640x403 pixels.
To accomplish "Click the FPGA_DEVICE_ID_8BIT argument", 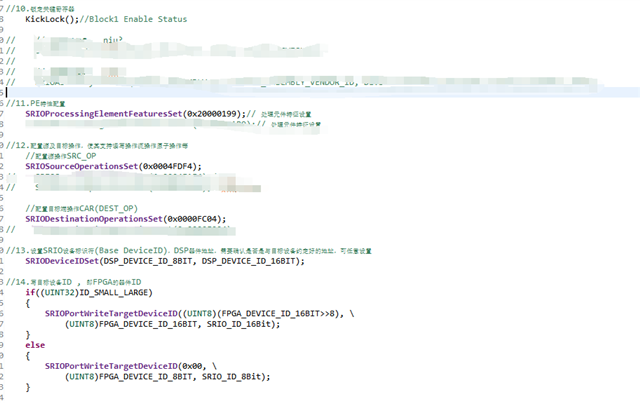I will tap(145, 377).
